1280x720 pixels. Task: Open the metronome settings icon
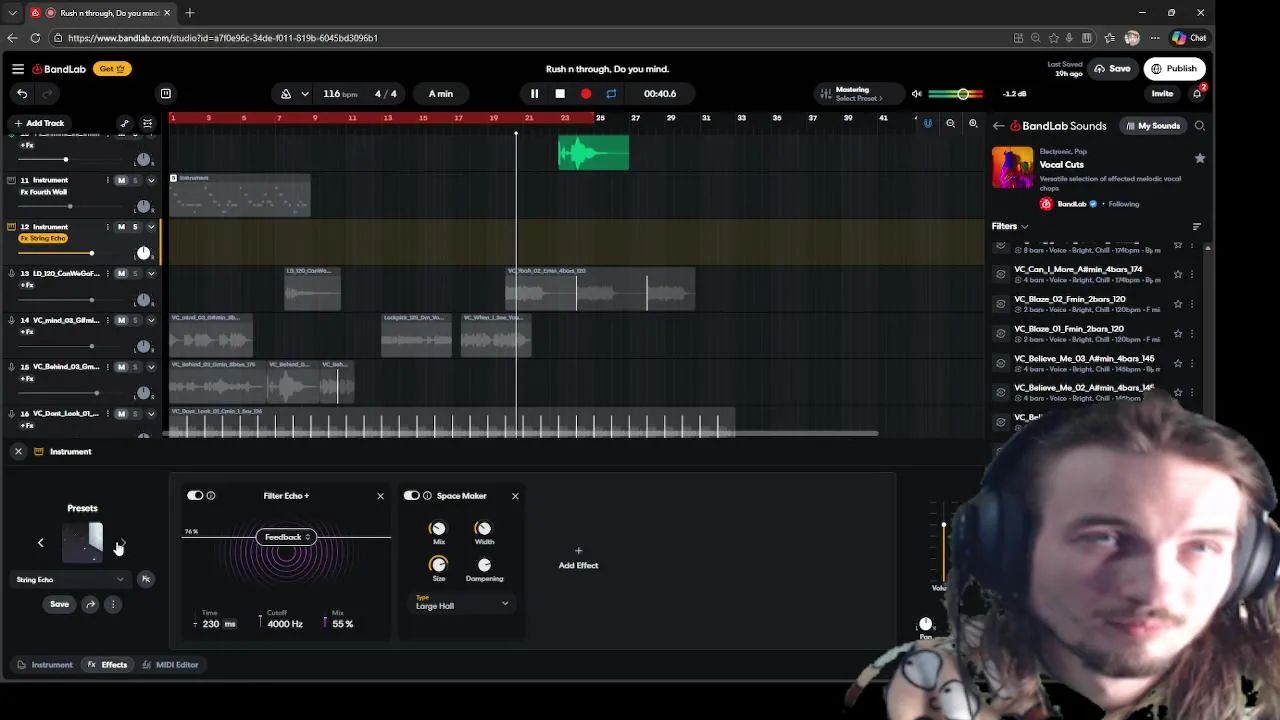[x=286, y=94]
